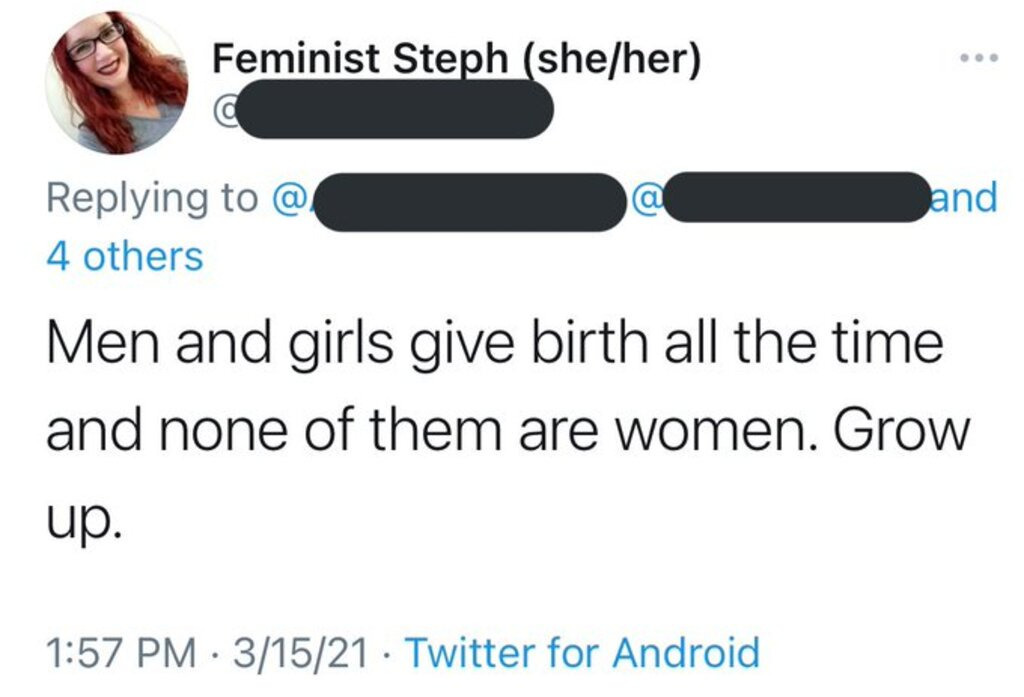
Task: Click the tweet line "Men and girls give birth"
Action: coord(494,344)
